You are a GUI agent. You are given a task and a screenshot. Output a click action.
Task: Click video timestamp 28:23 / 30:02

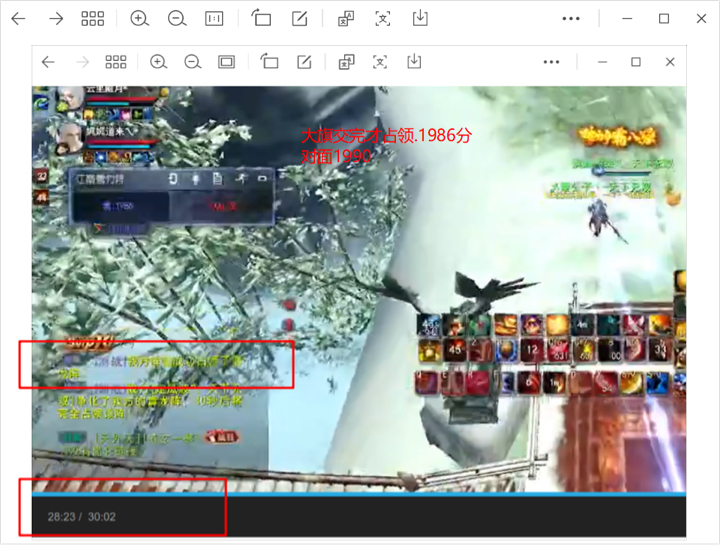pos(82,517)
